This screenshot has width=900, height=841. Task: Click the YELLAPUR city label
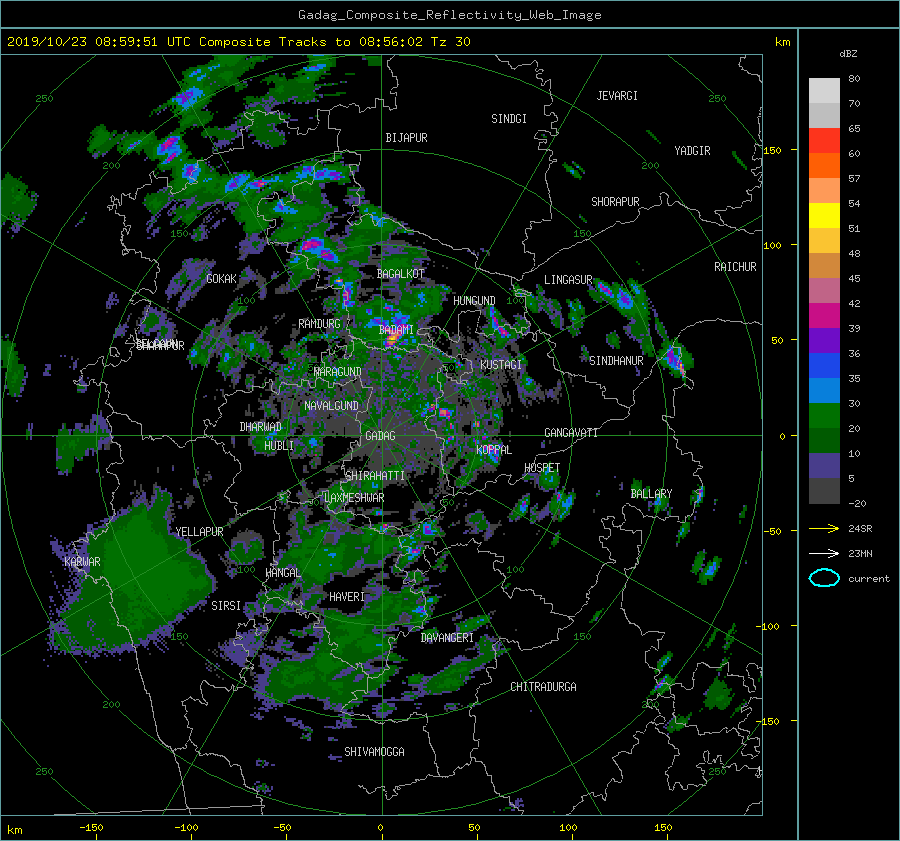(199, 532)
